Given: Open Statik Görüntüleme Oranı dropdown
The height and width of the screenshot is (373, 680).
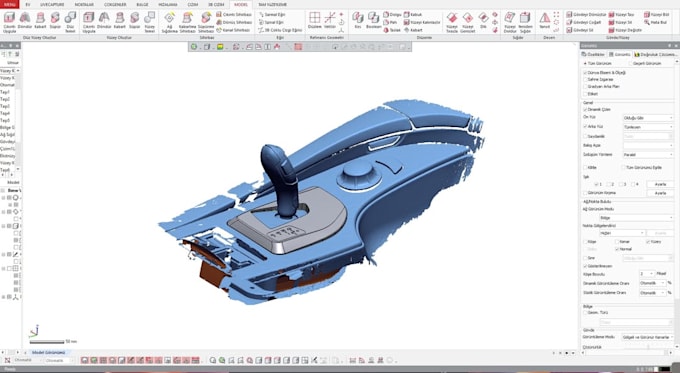Looking at the screenshot, I should click(652, 293).
